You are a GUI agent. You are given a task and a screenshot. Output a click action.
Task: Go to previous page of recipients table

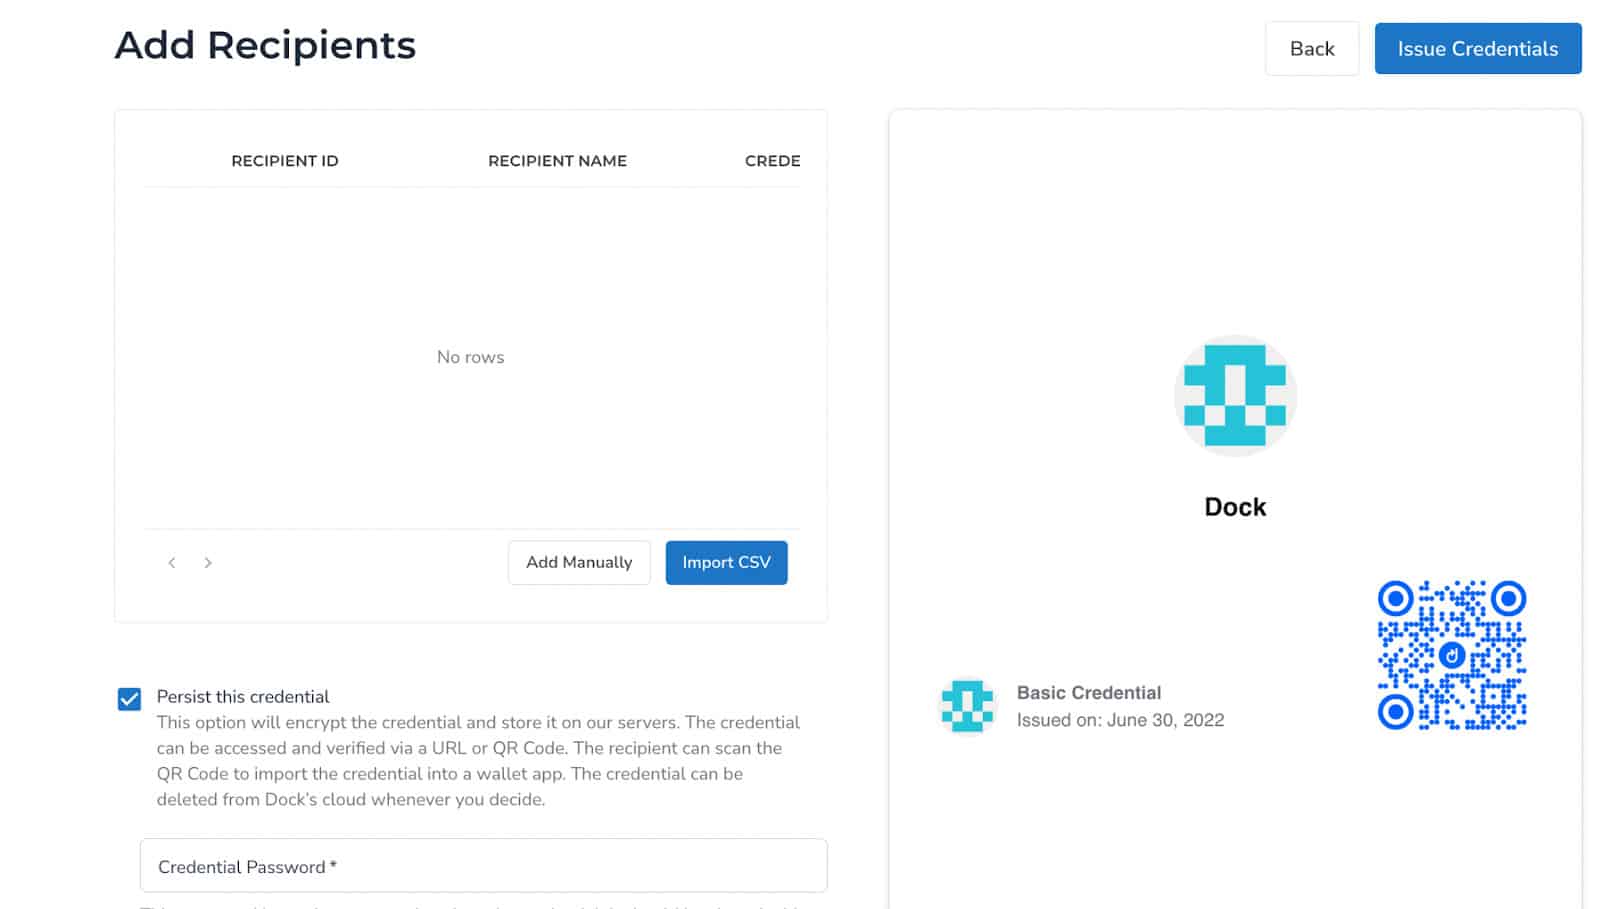pos(172,563)
